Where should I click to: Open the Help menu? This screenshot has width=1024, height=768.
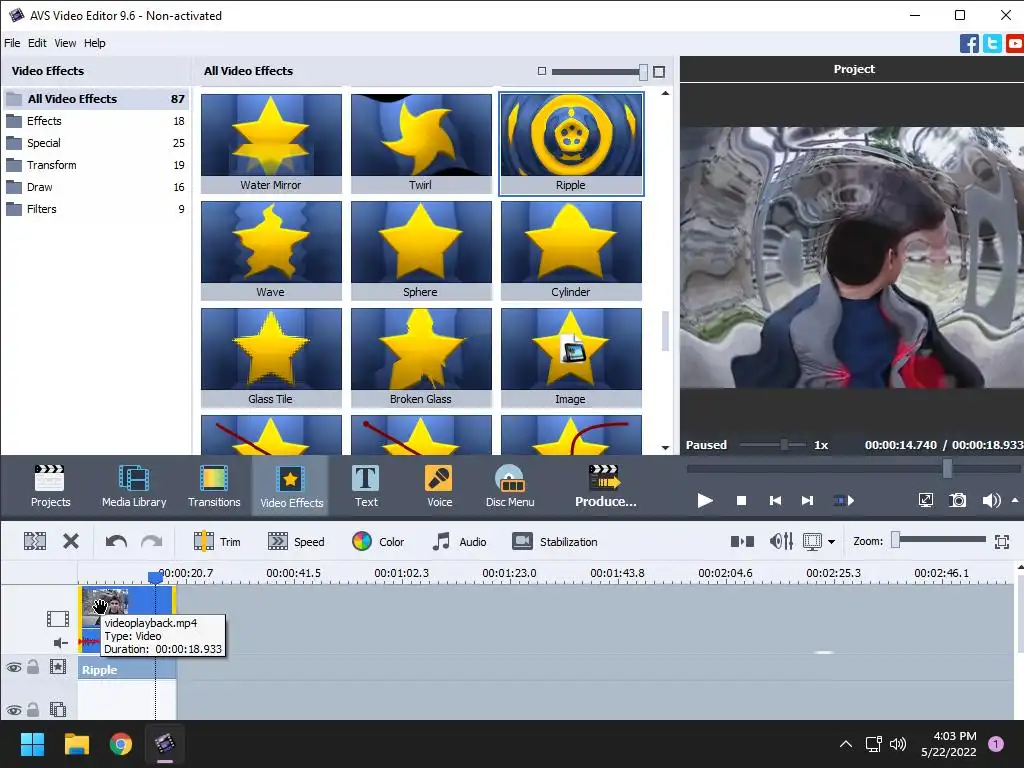click(x=94, y=43)
